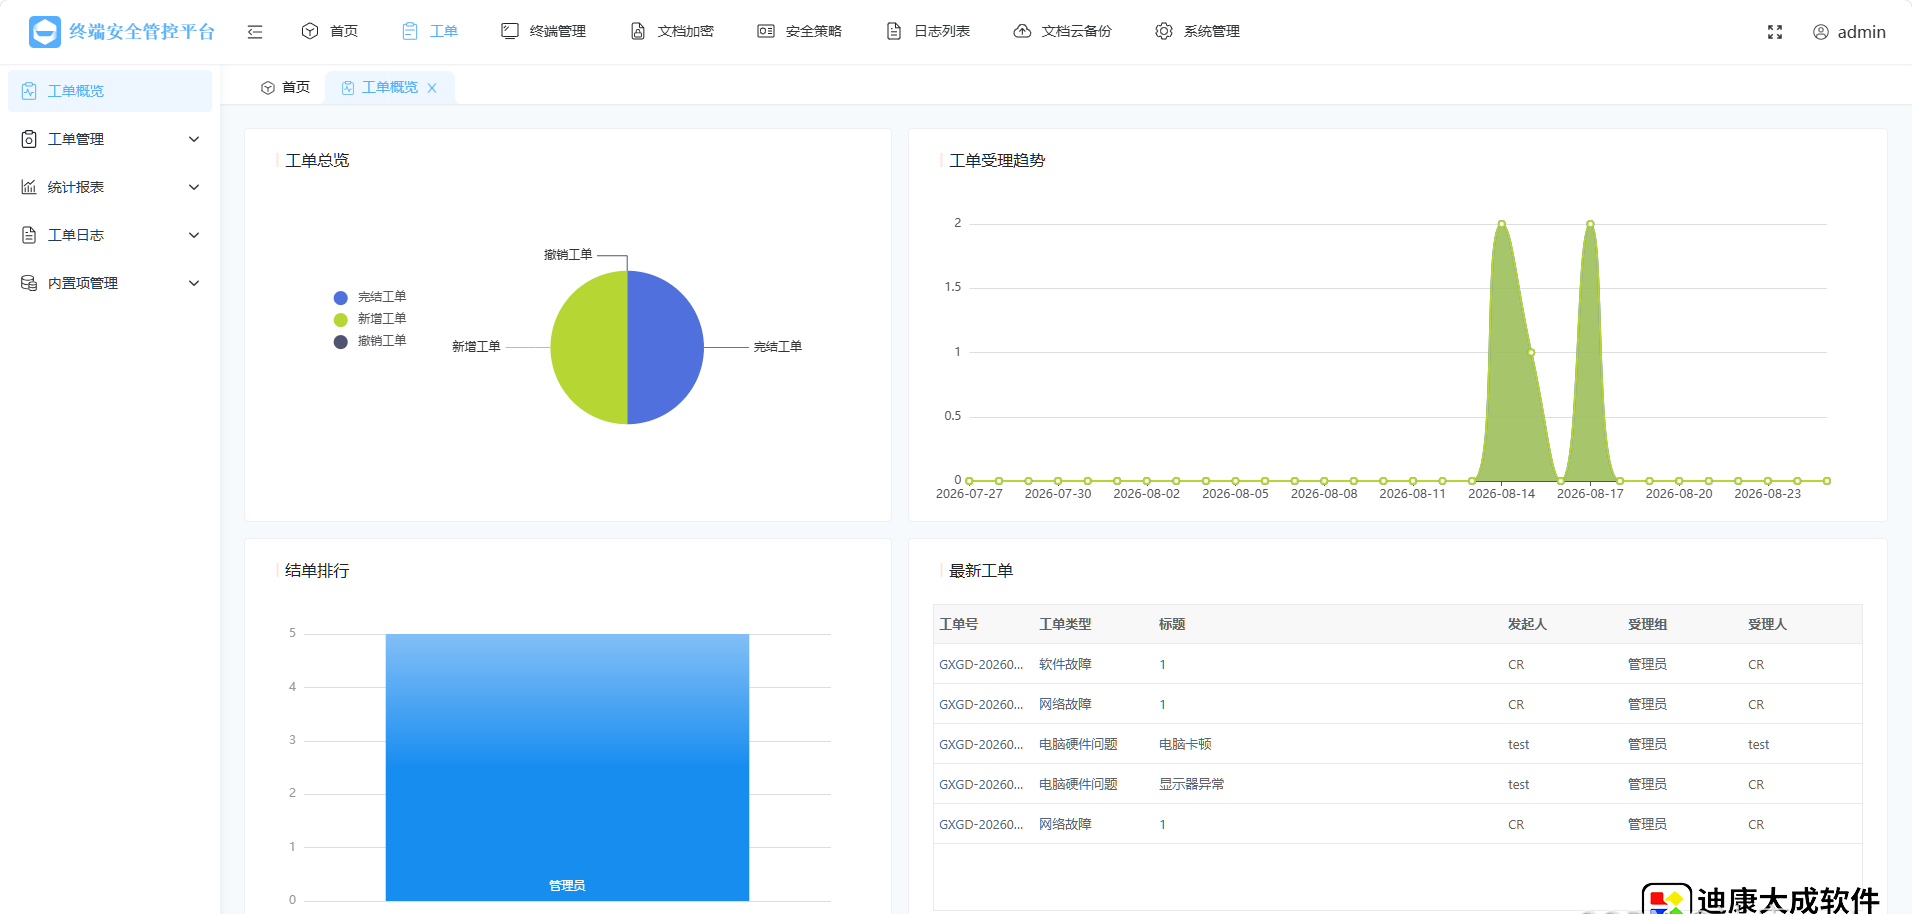Click the 受理组 column header
Viewport: 1929px width, 916px height.
pyautogui.click(x=1647, y=624)
